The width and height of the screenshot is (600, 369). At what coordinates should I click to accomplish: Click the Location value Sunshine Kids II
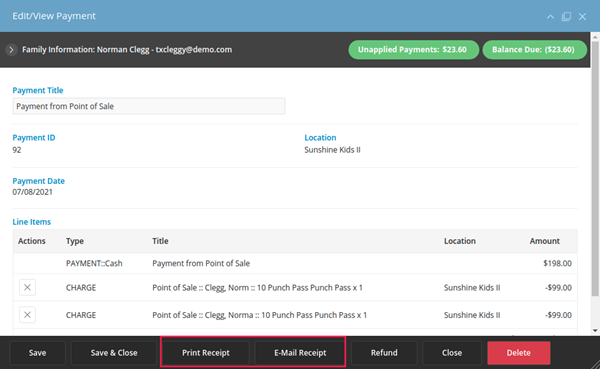(x=332, y=150)
